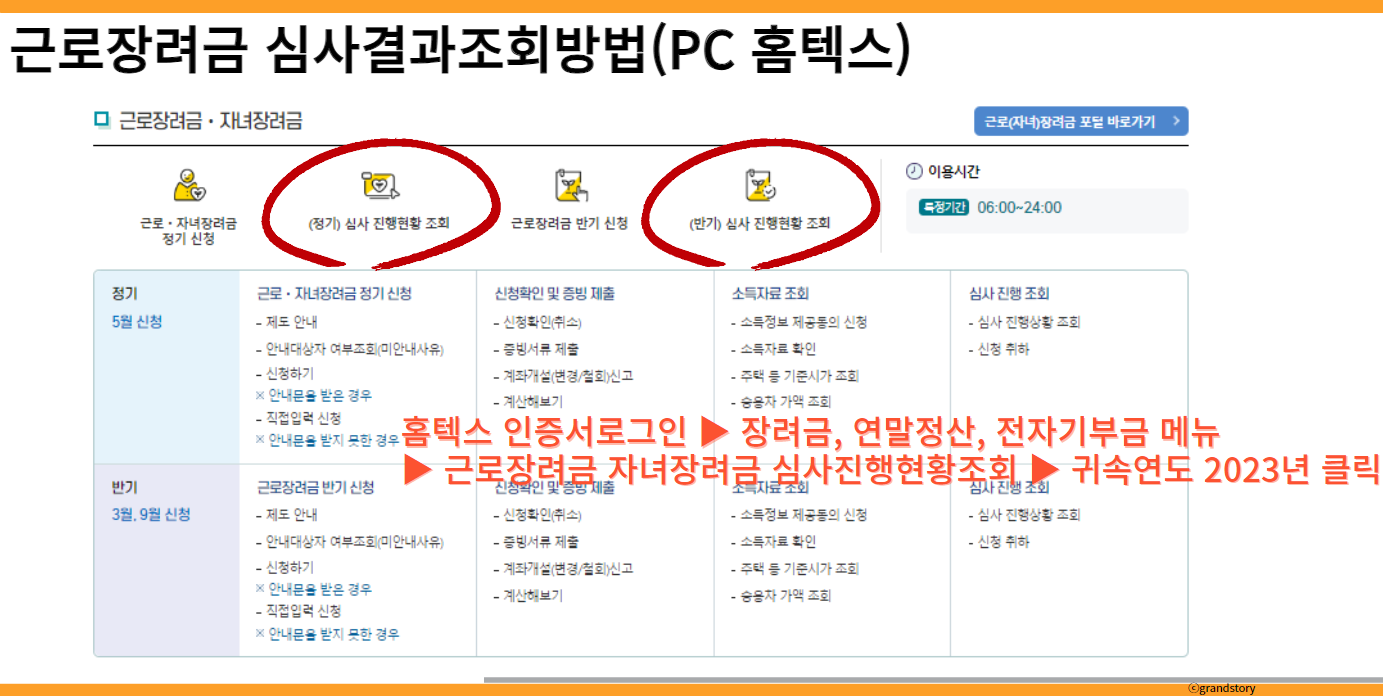This screenshot has width=1383, height=696.
Task: Click 승용자 가액 조회 in the 반기 row
Action: point(781,596)
